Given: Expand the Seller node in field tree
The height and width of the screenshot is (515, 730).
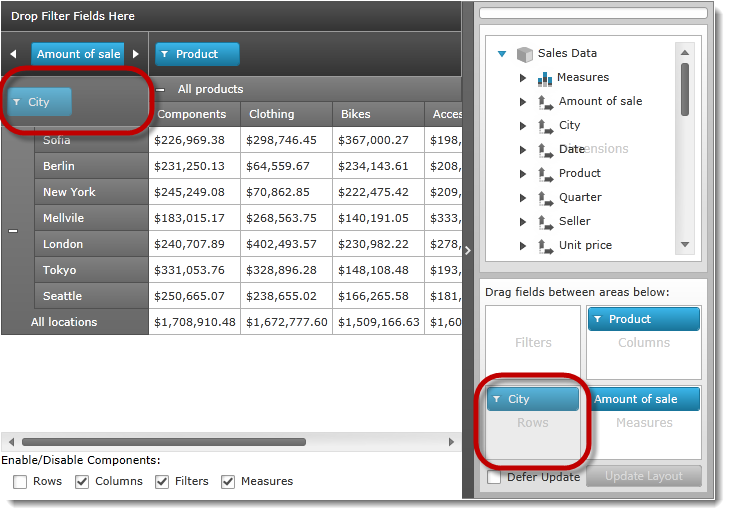Looking at the screenshot, I should coord(522,221).
